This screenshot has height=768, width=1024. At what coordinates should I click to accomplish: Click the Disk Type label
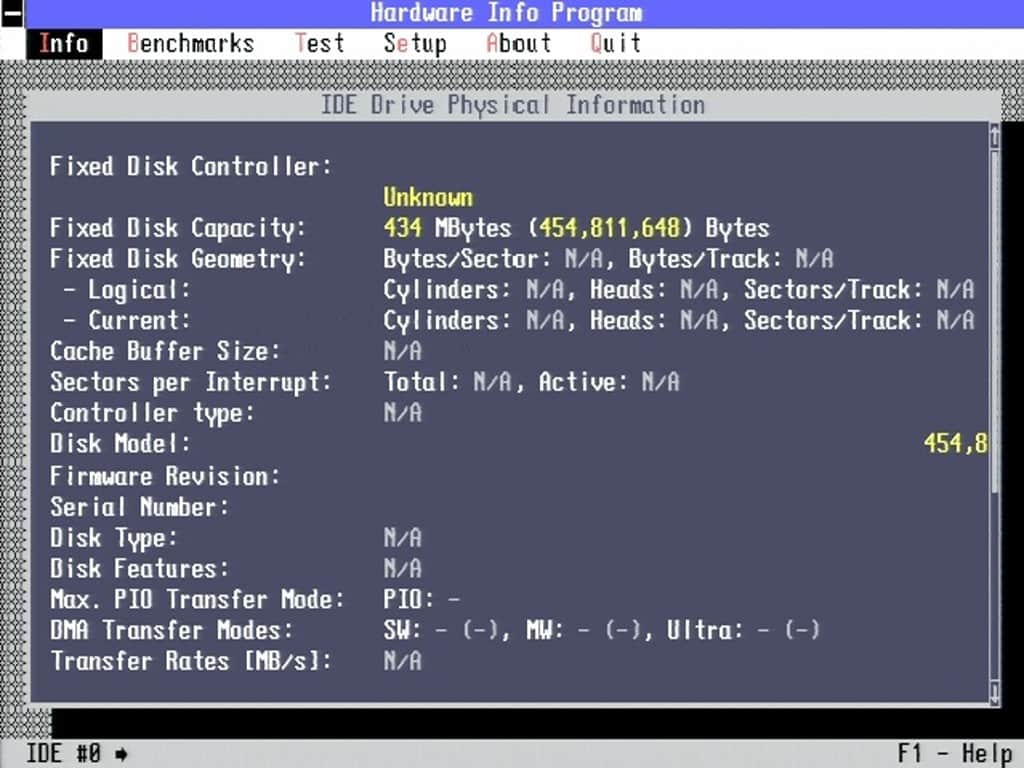(114, 539)
